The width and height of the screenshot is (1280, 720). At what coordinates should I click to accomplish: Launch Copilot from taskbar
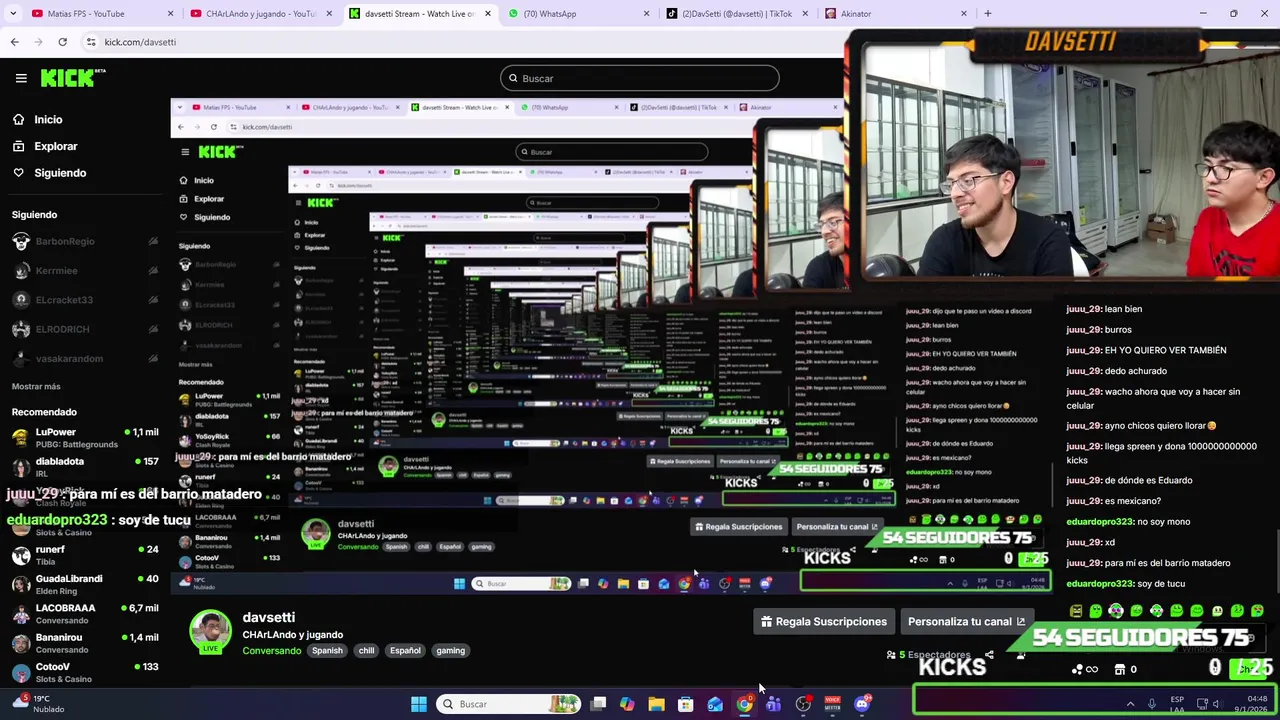click(627, 704)
